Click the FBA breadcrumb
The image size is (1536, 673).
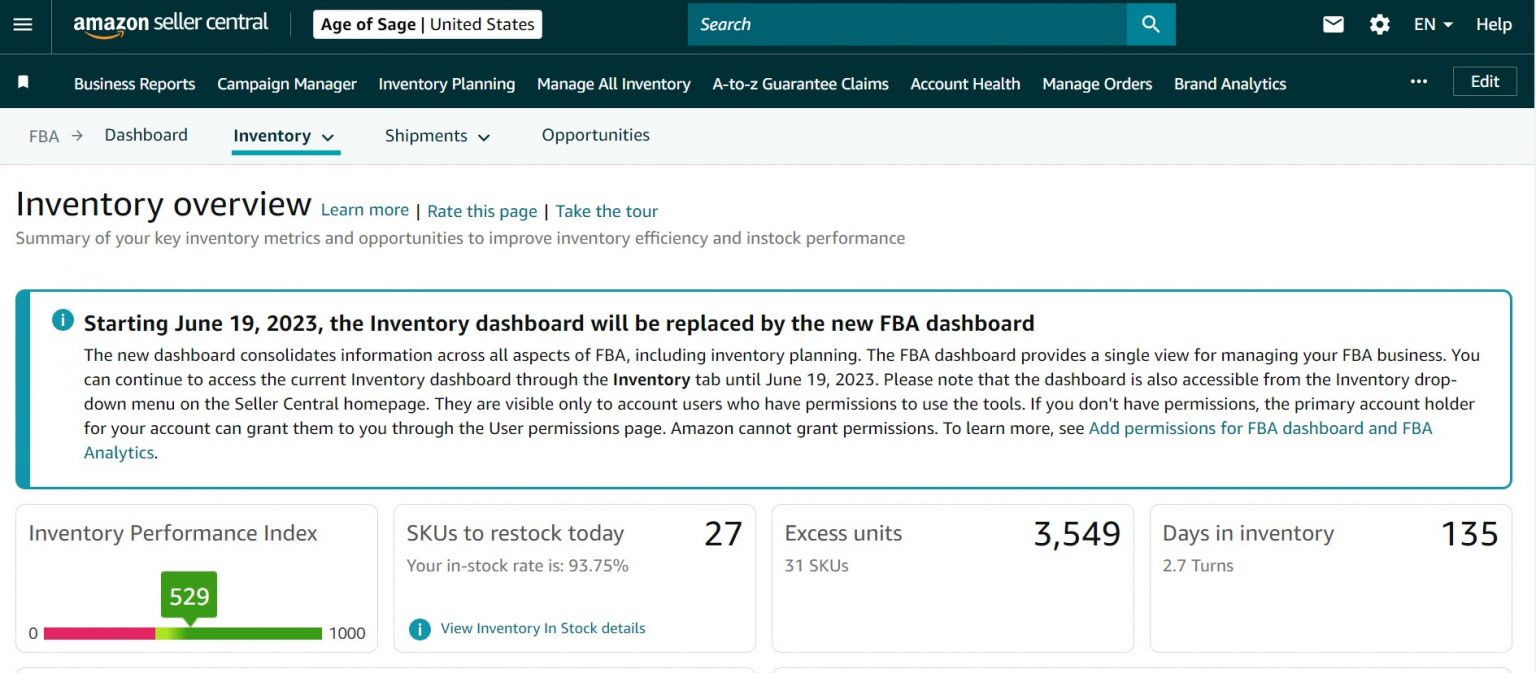pos(44,136)
